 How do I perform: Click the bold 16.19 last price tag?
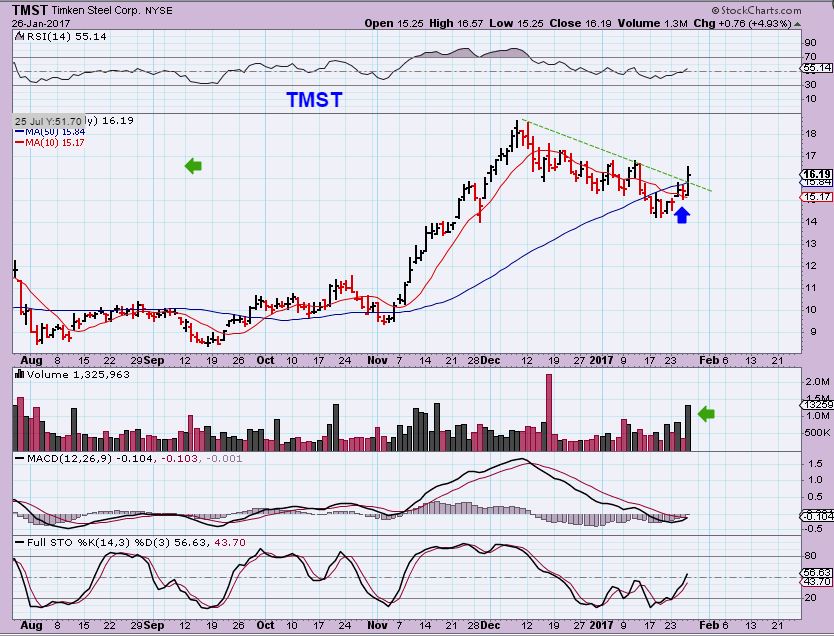[x=817, y=174]
